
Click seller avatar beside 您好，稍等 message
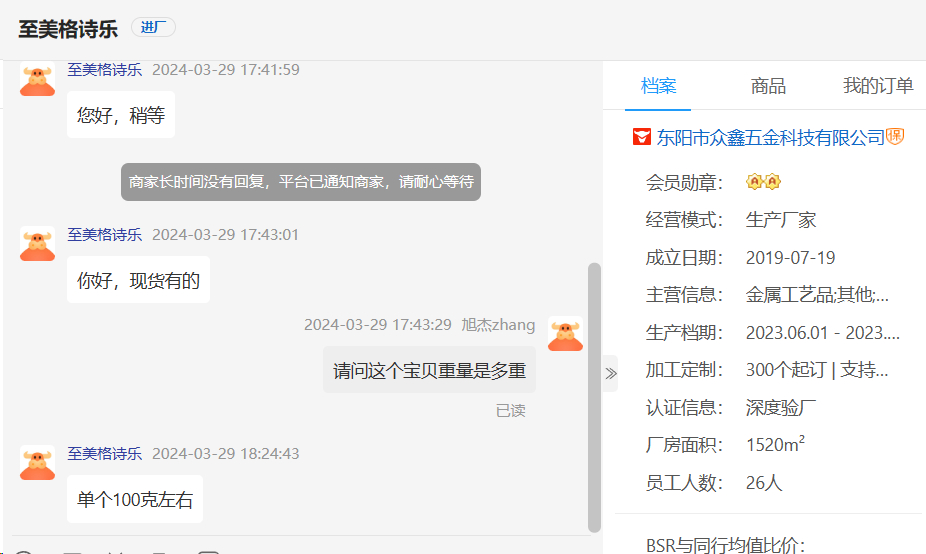click(37, 79)
